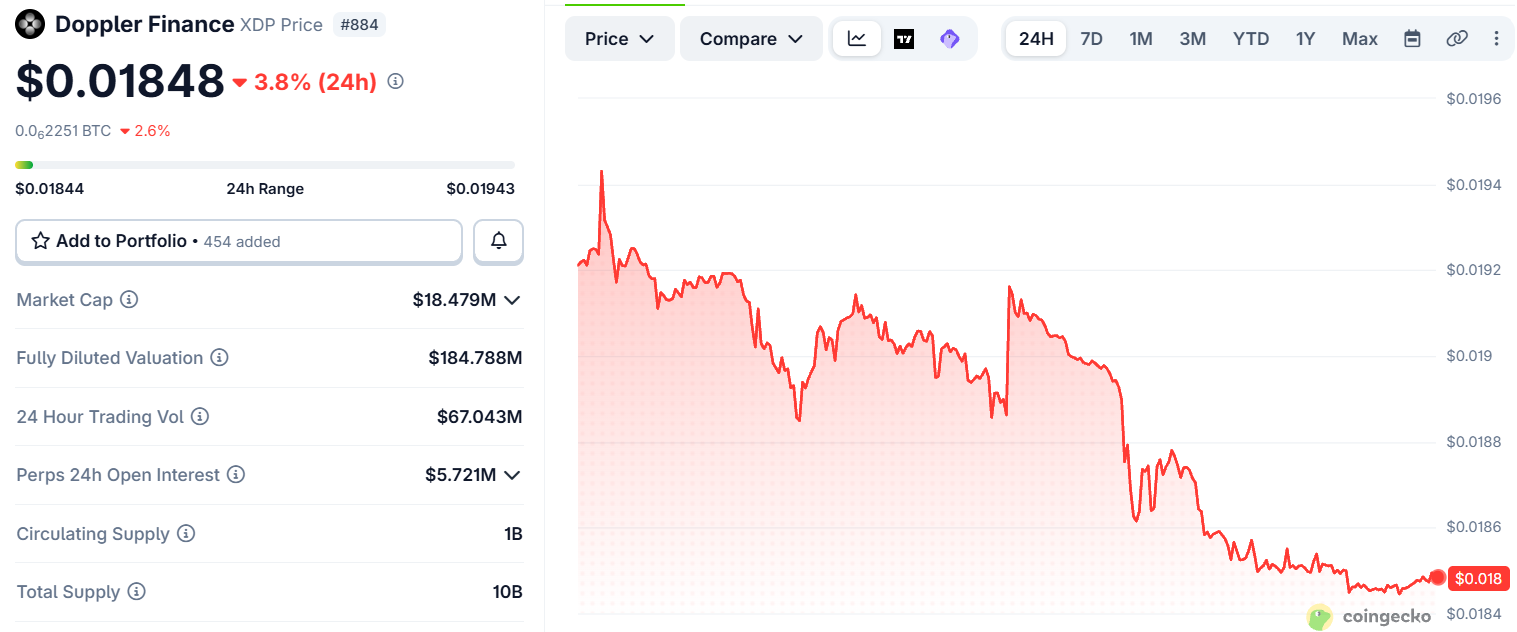The image size is (1517, 632).
Task: Click the $184.788M valuation value
Action: tap(475, 358)
